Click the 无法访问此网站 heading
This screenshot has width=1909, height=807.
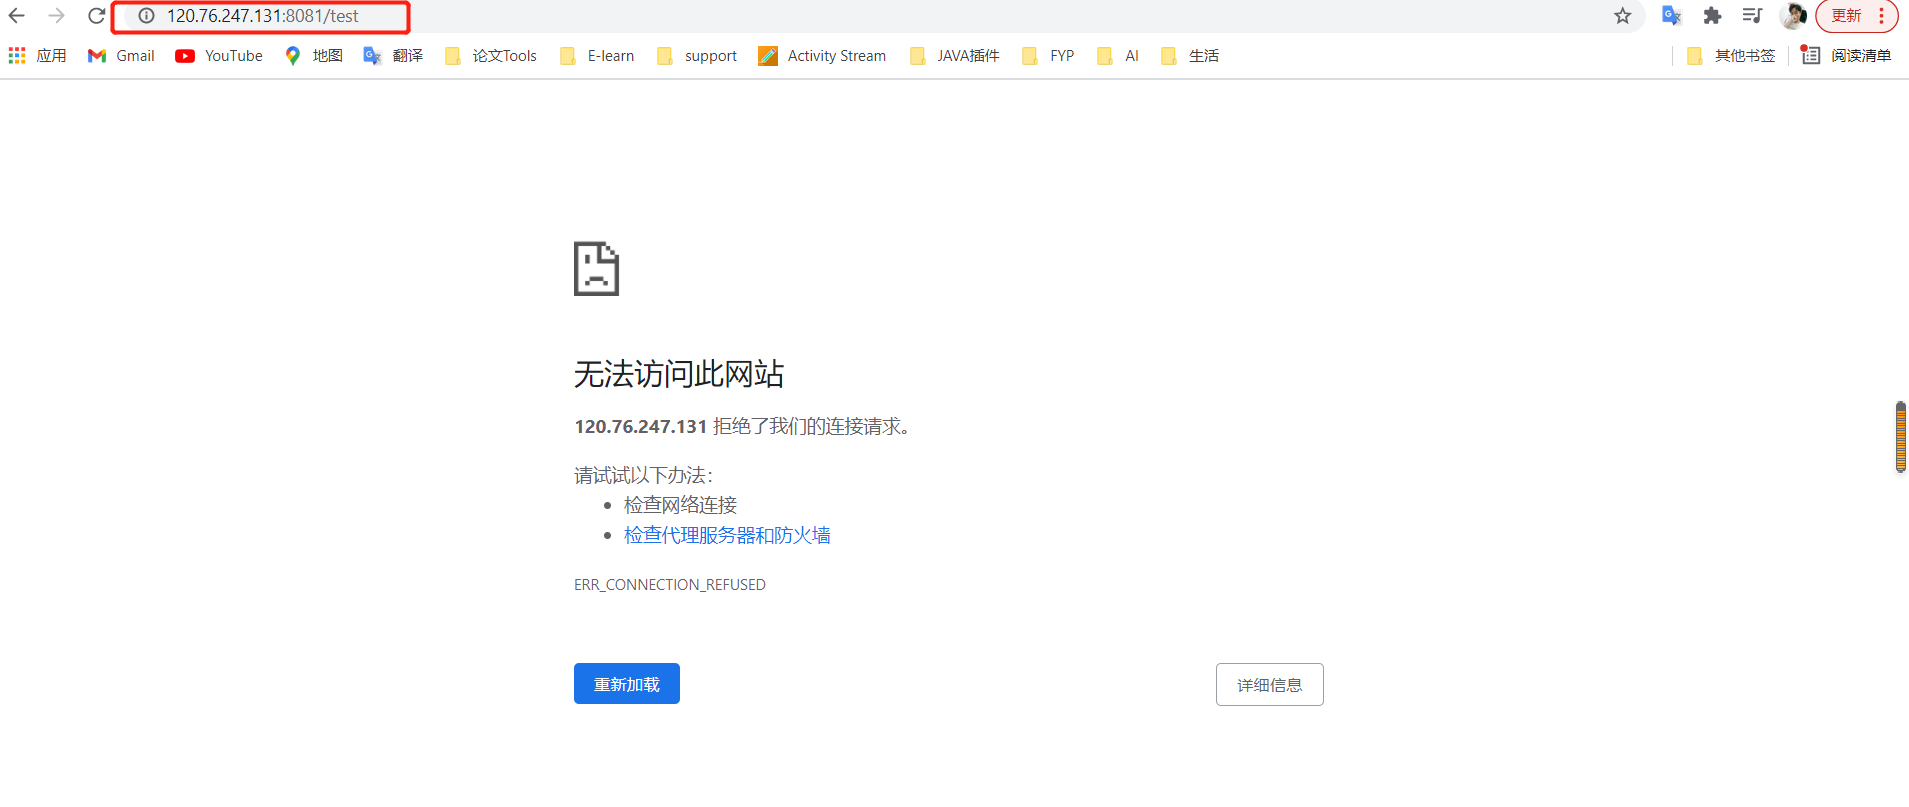679,374
